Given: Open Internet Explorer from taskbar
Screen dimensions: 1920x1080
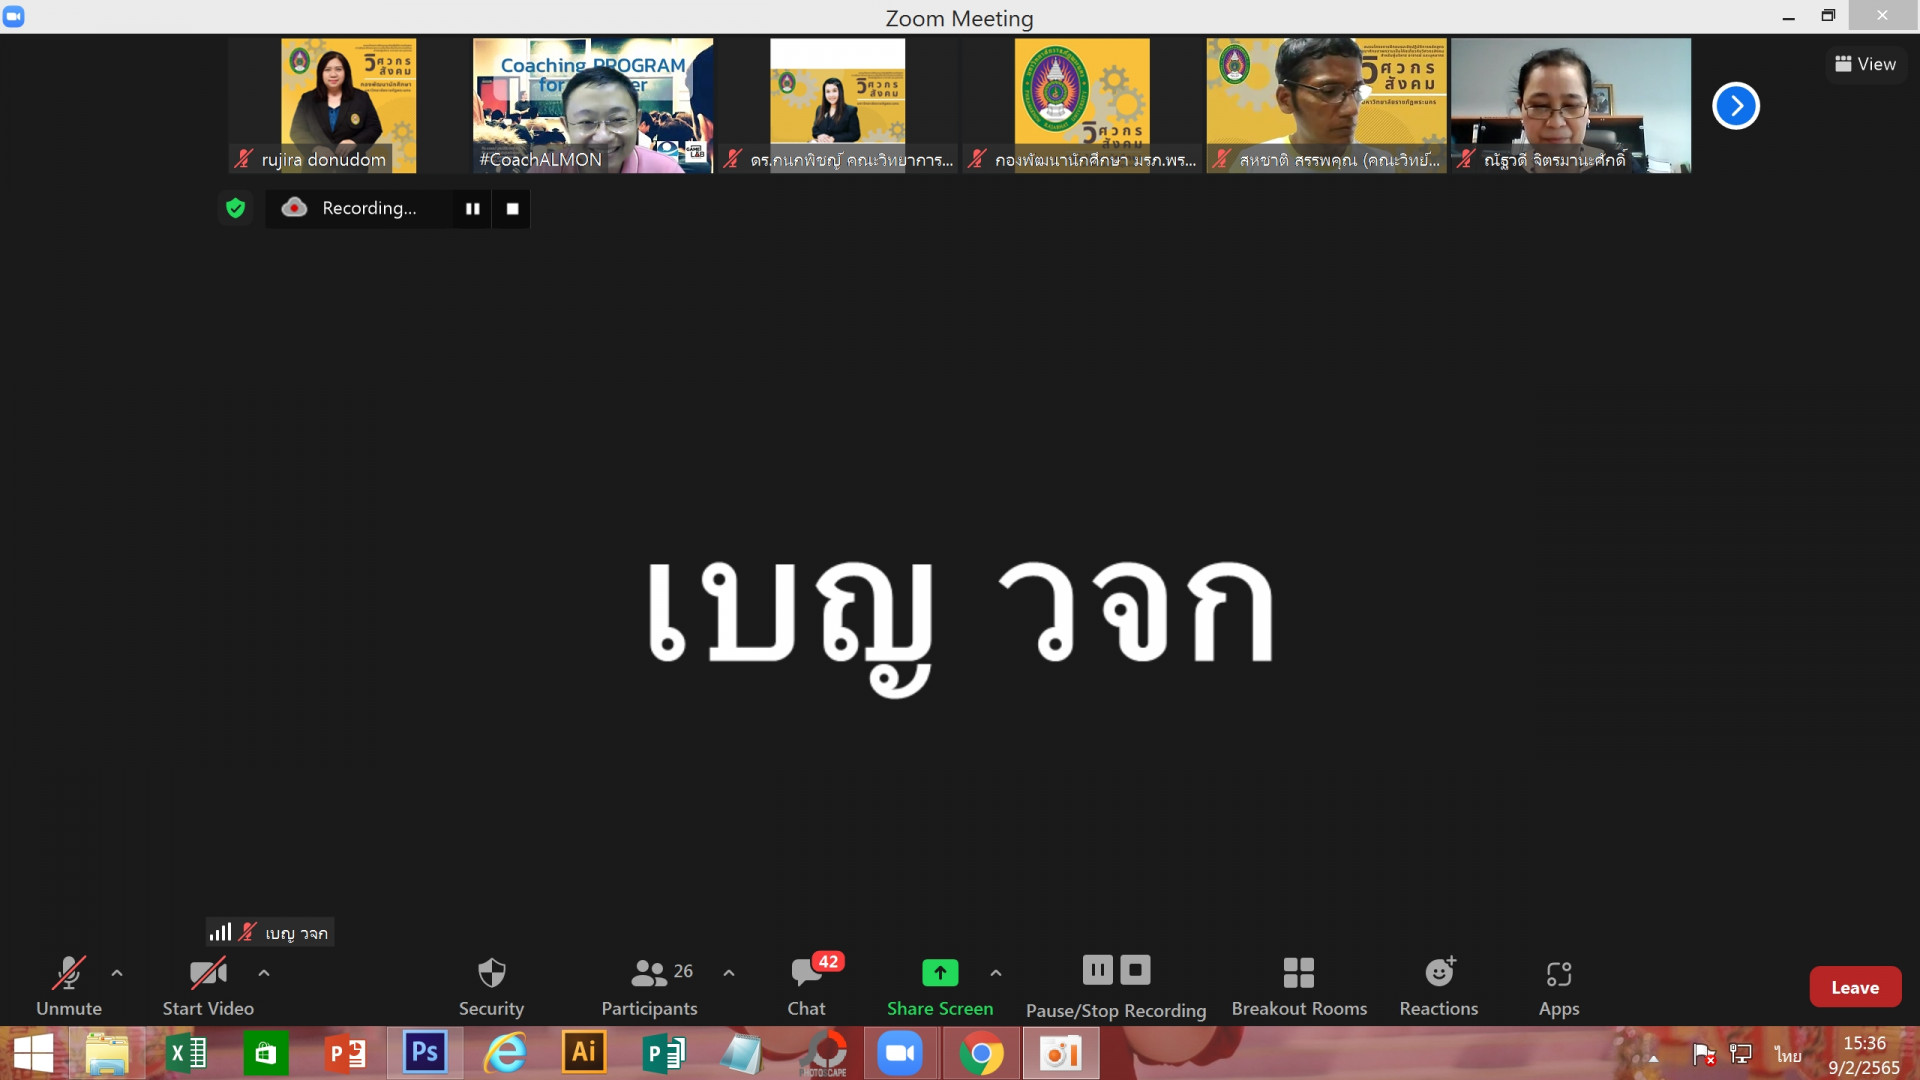Looking at the screenshot, I should 505,1054.
